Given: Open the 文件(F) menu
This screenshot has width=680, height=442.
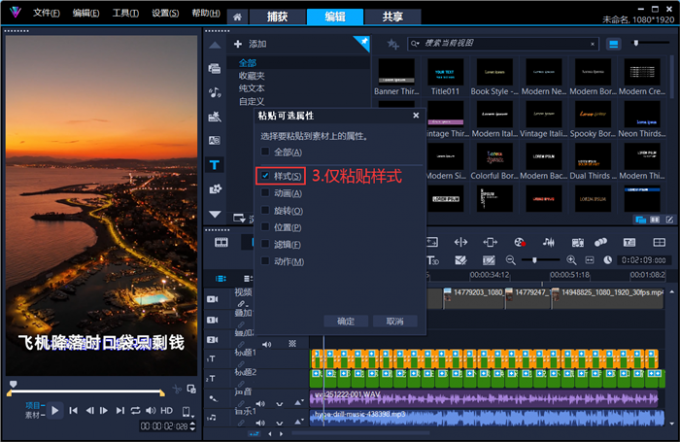Looking at the screenshot, I should (45, 13).
